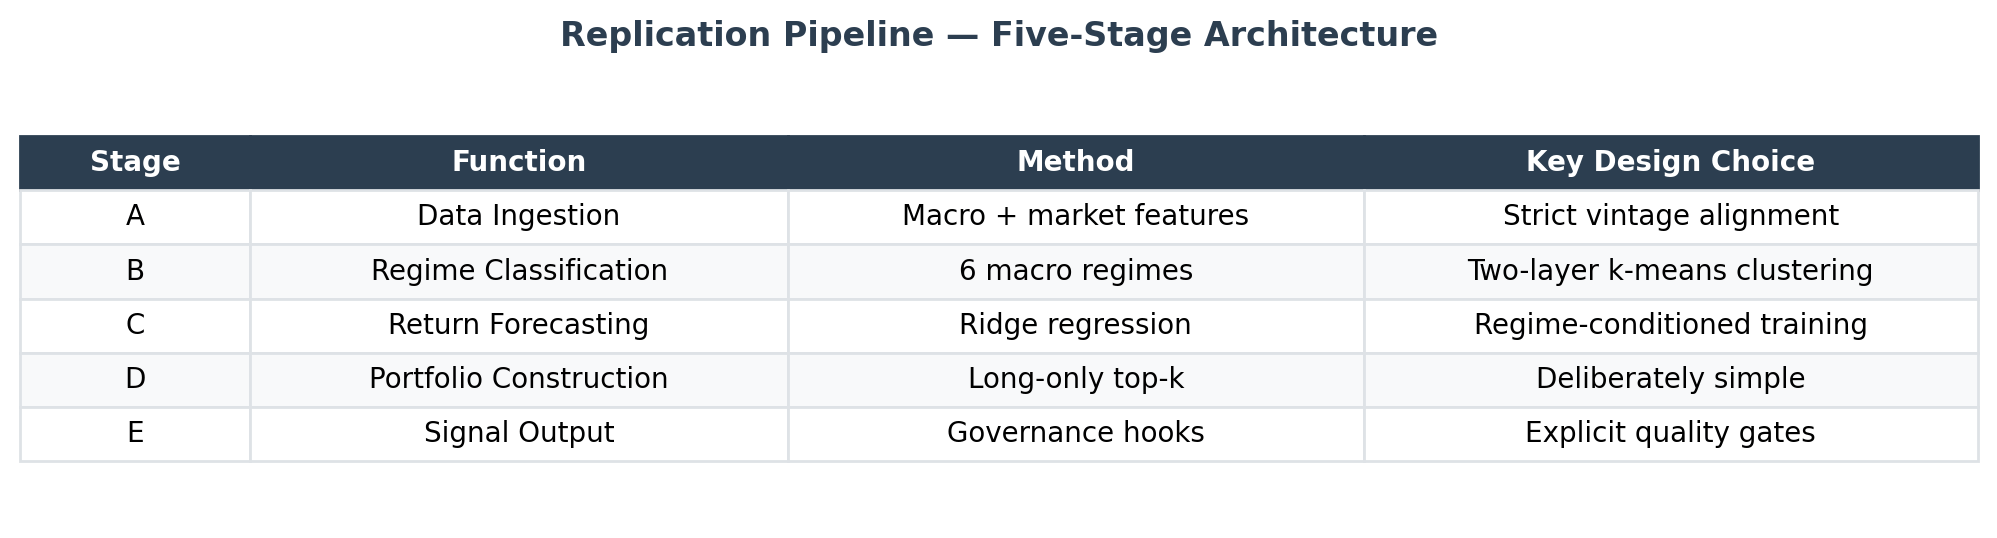Click the Method column header
This screenshot has height=538, width=1997.
pyautogui.click(x=1076, y=162)
